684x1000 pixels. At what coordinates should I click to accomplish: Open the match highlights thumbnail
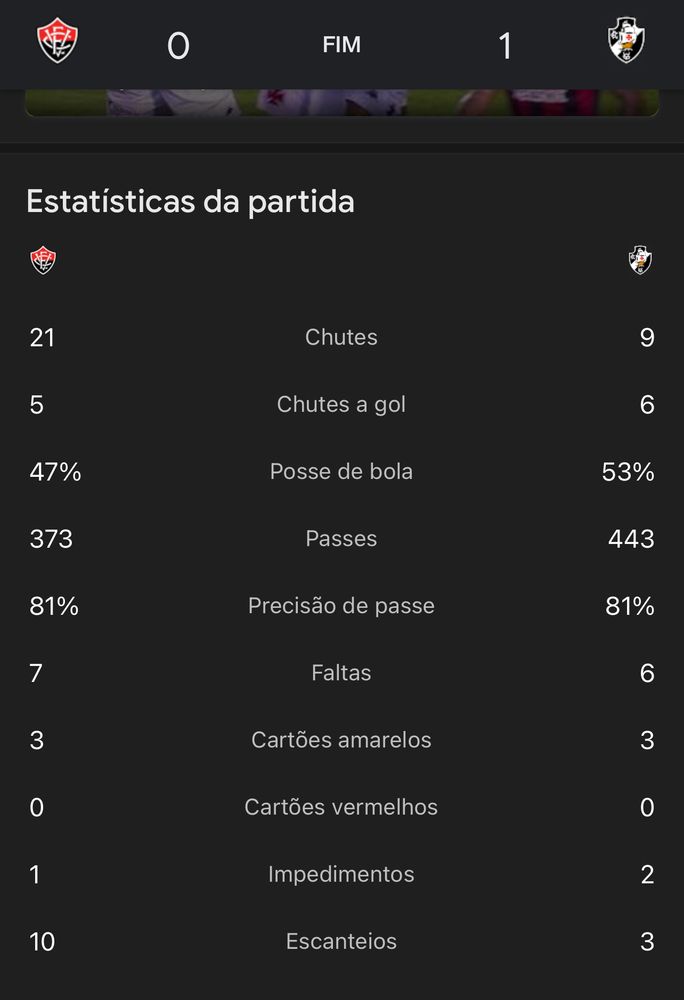pos(342,103)
